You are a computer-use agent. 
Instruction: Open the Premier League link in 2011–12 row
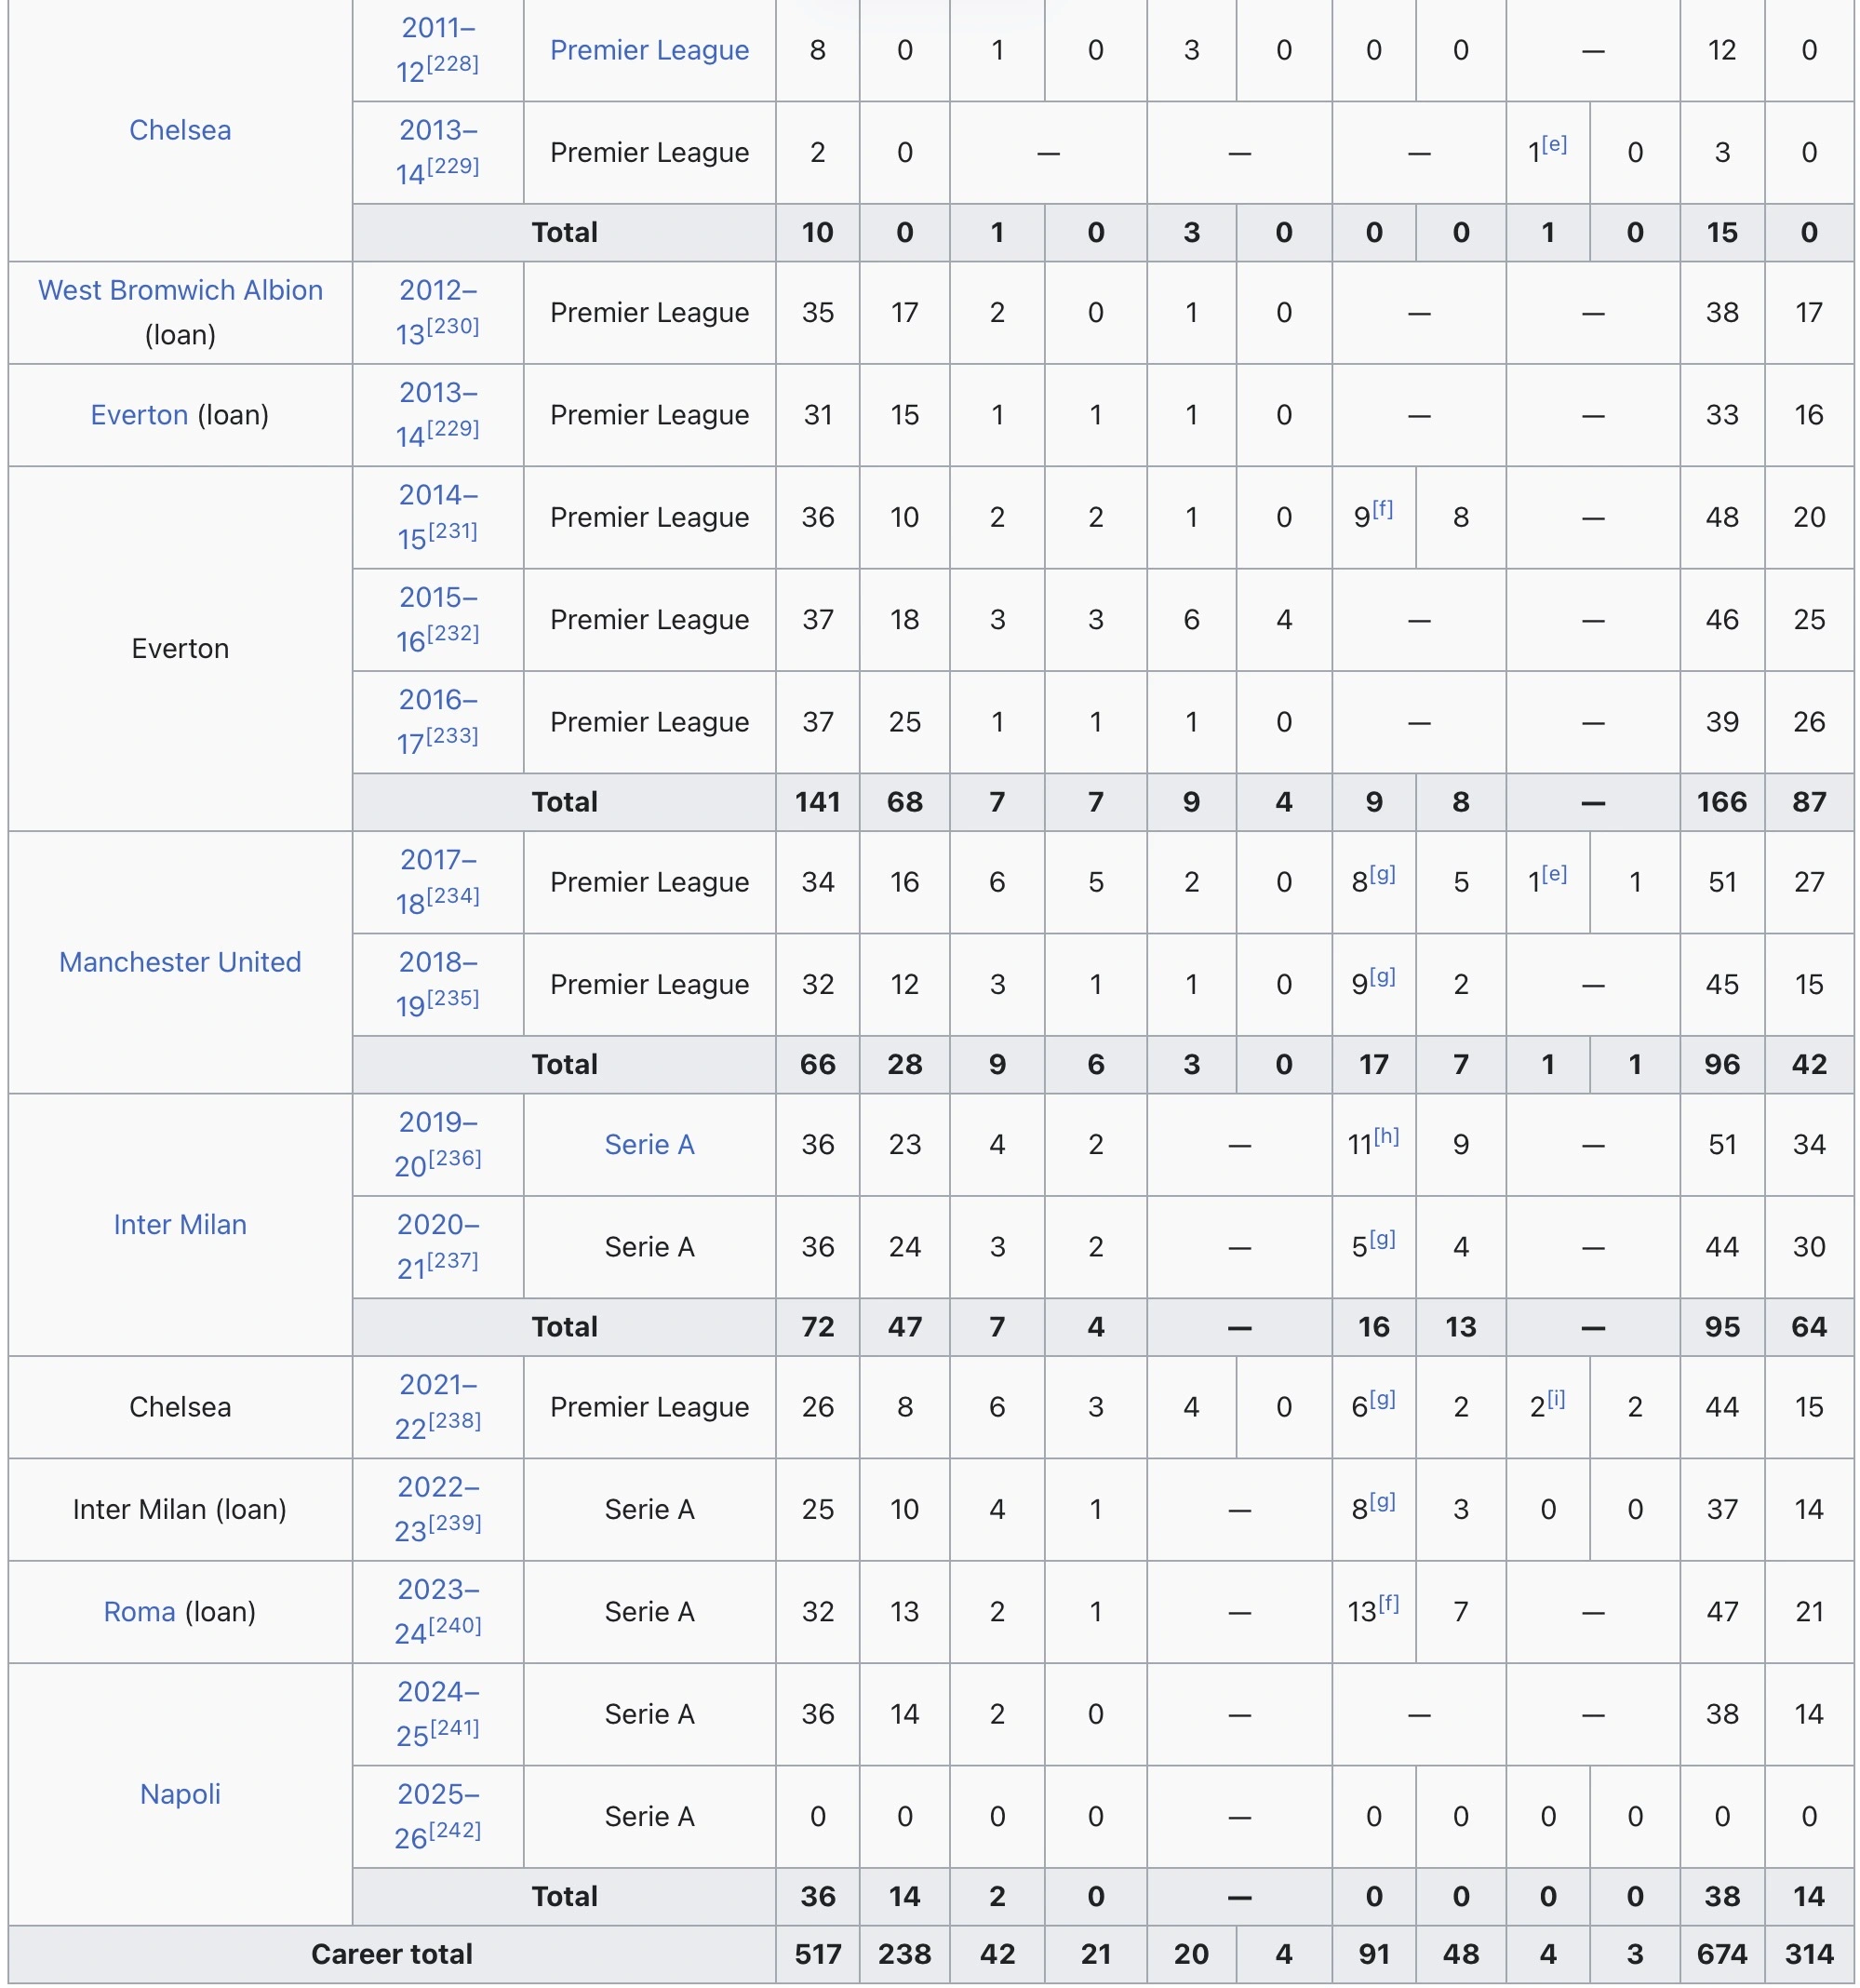click(x=649, y=50)
